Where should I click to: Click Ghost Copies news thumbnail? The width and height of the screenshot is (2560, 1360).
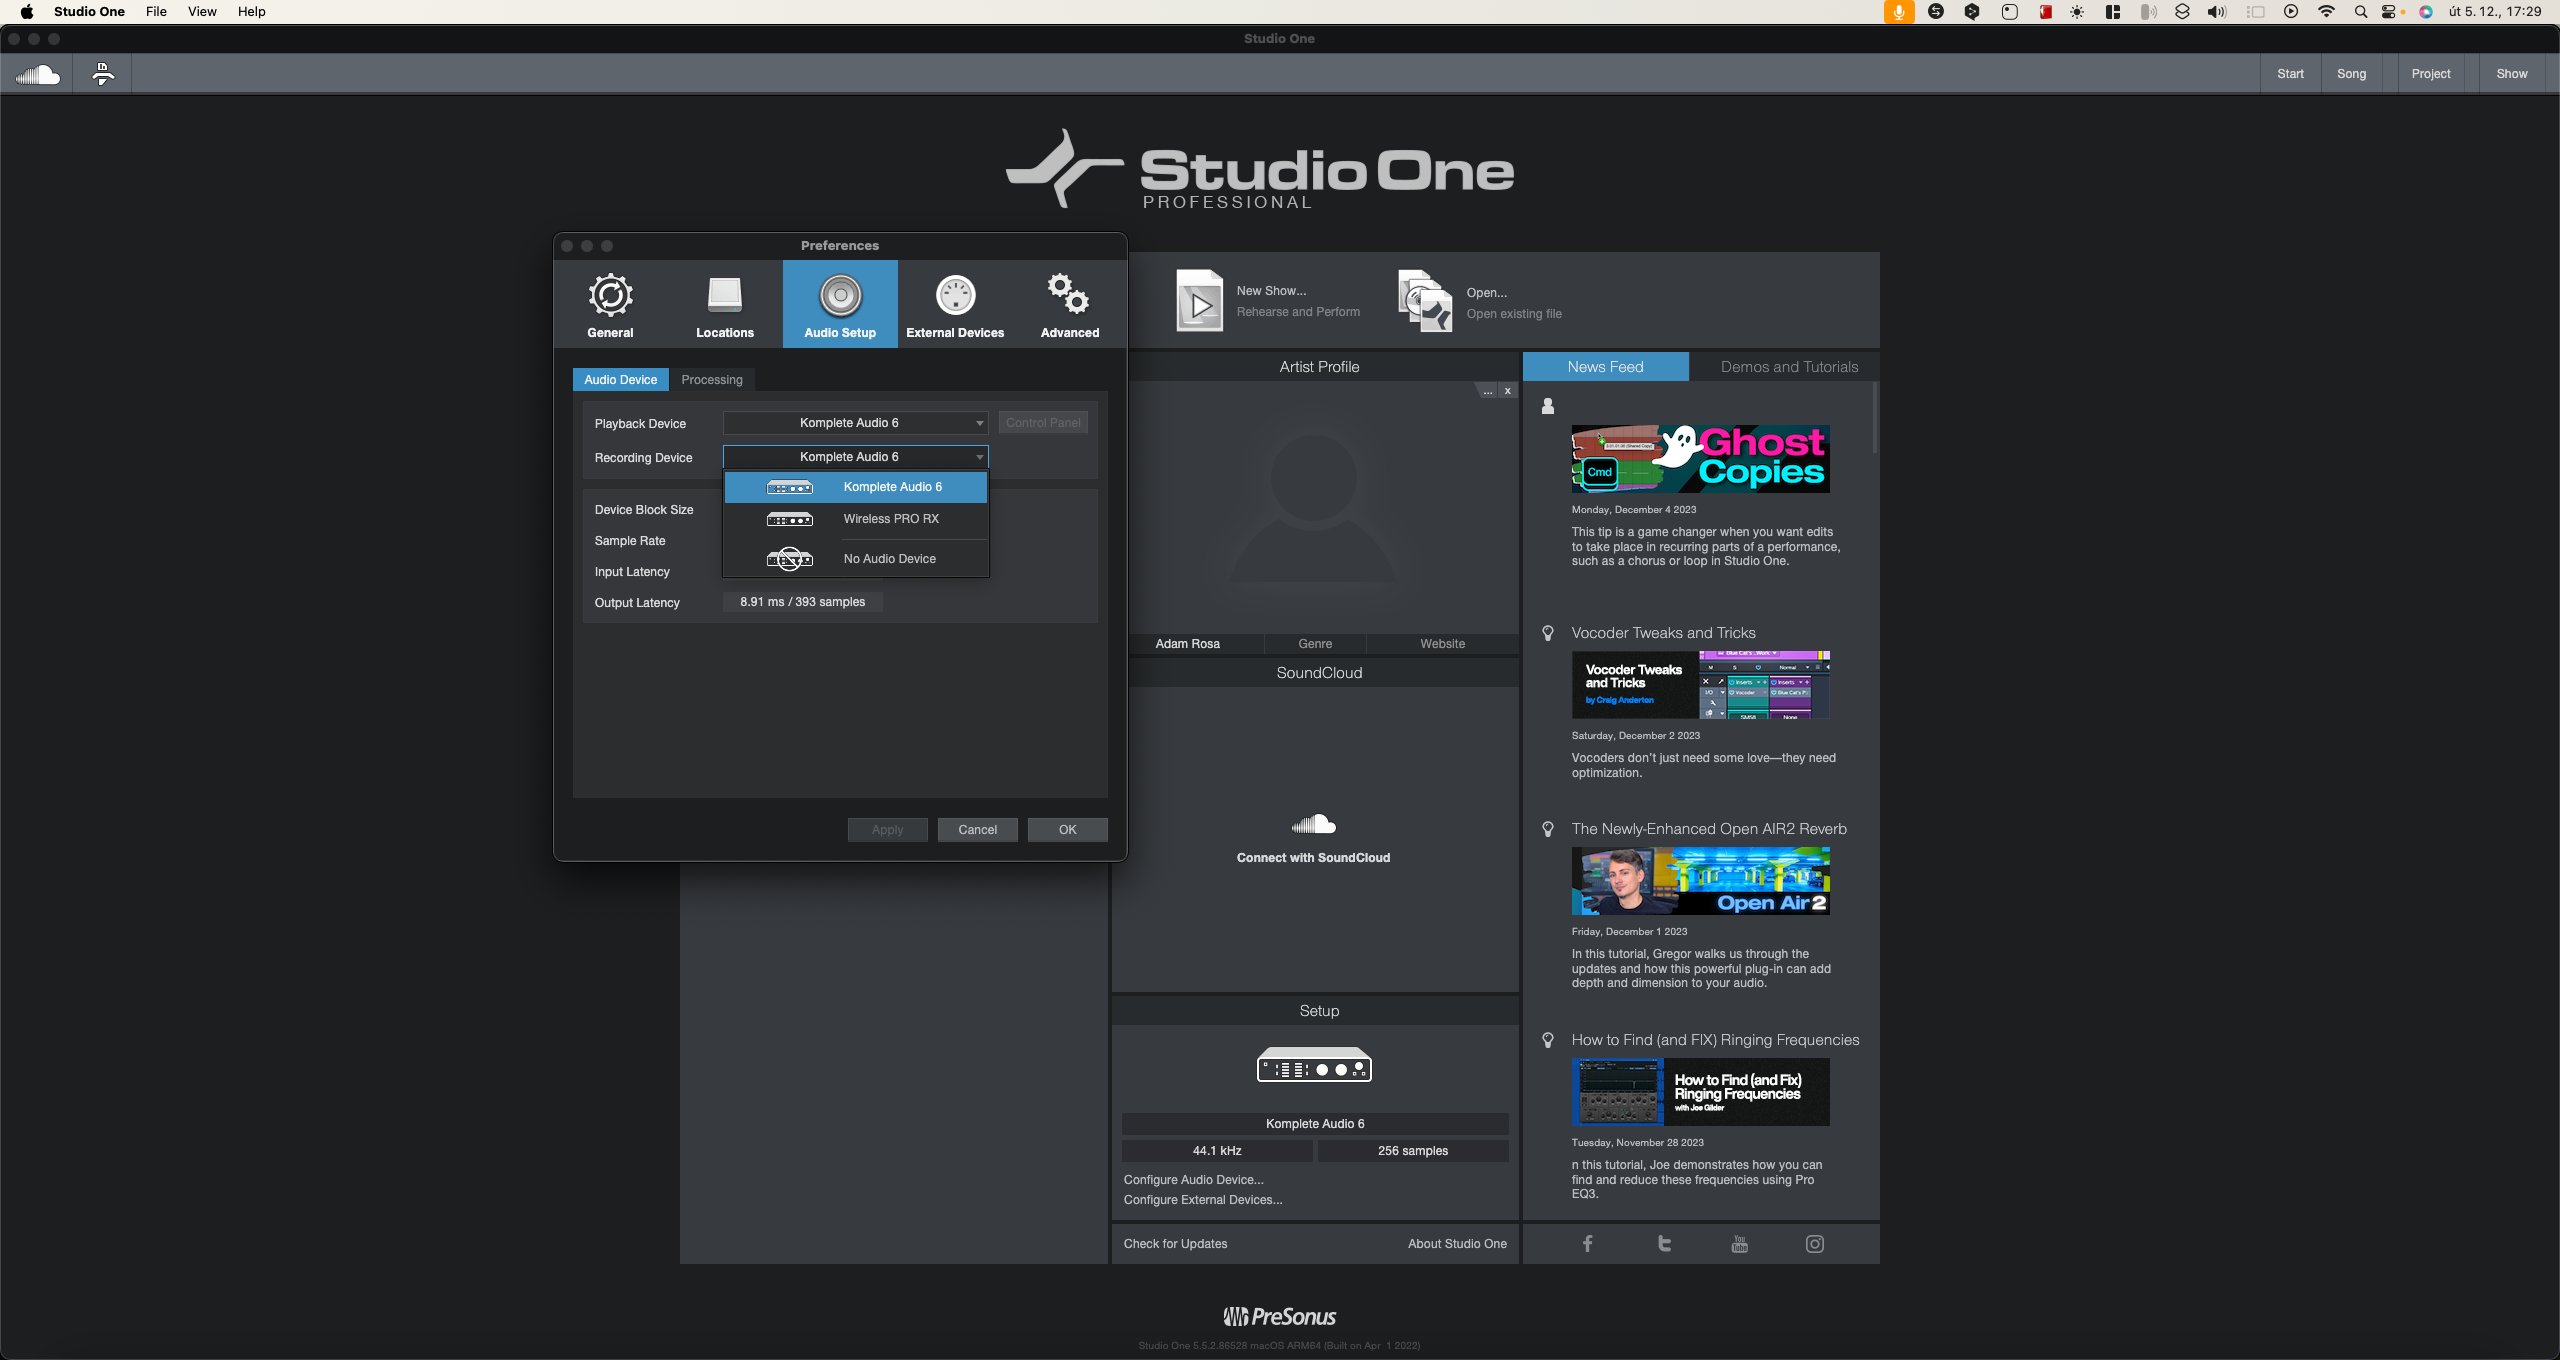1700,459
